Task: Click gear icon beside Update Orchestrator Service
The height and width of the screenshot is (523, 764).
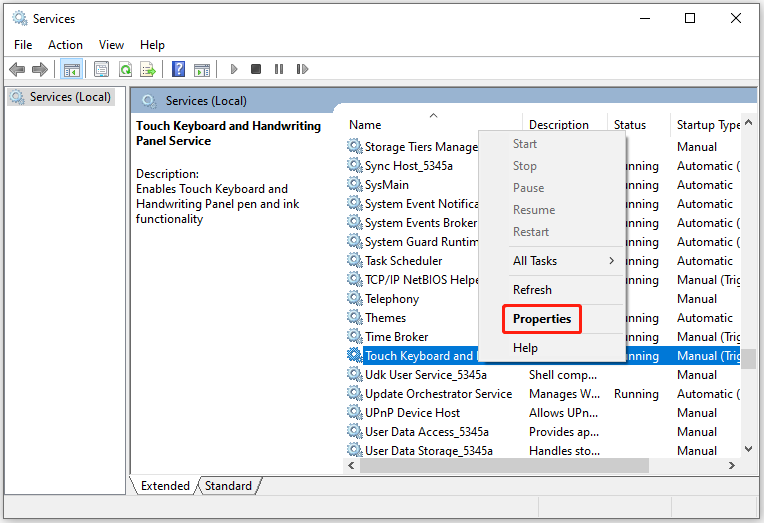Action: (x=355, y=393)
